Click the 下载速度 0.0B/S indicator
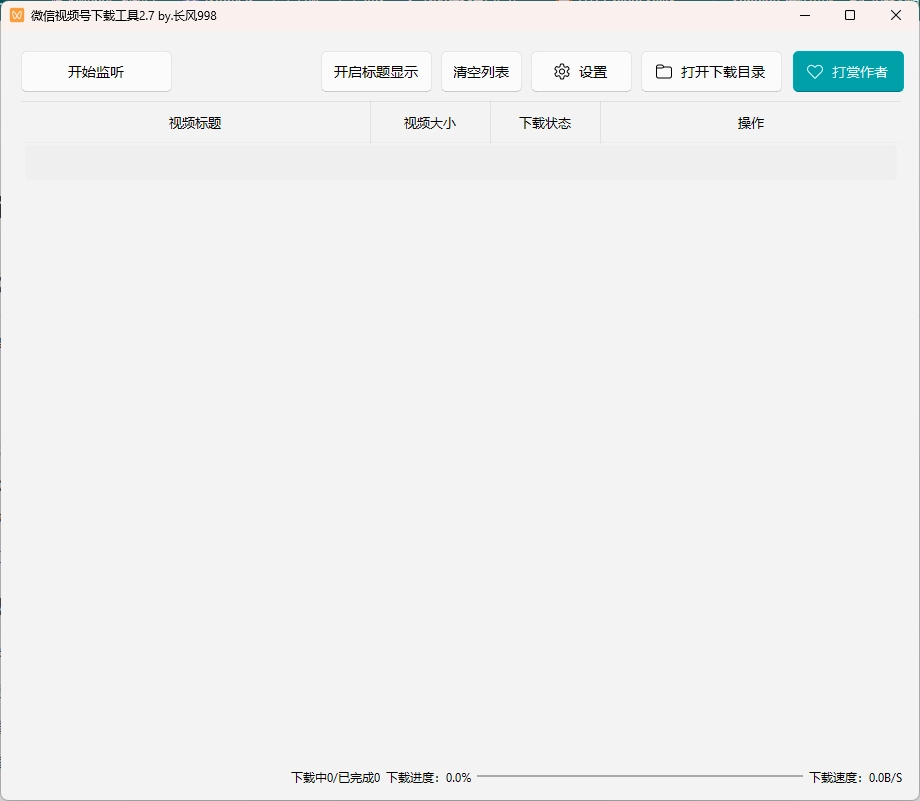The height and width of the screenshot is (801, 920). tap(855, 778)
